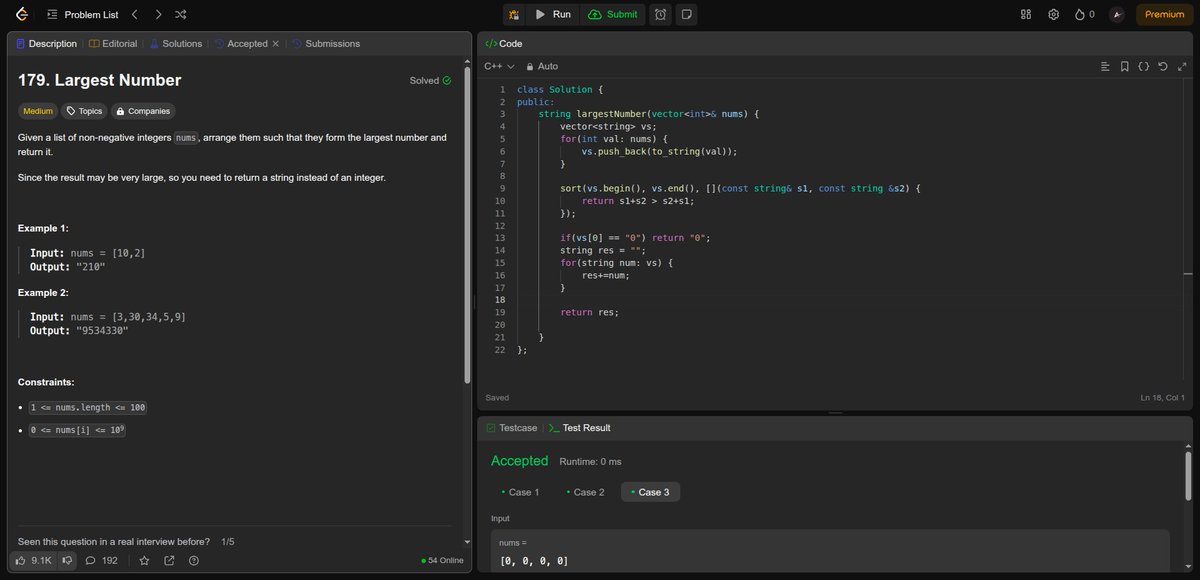
Task: Submit the solution
Action: click(x=612, y=15)
